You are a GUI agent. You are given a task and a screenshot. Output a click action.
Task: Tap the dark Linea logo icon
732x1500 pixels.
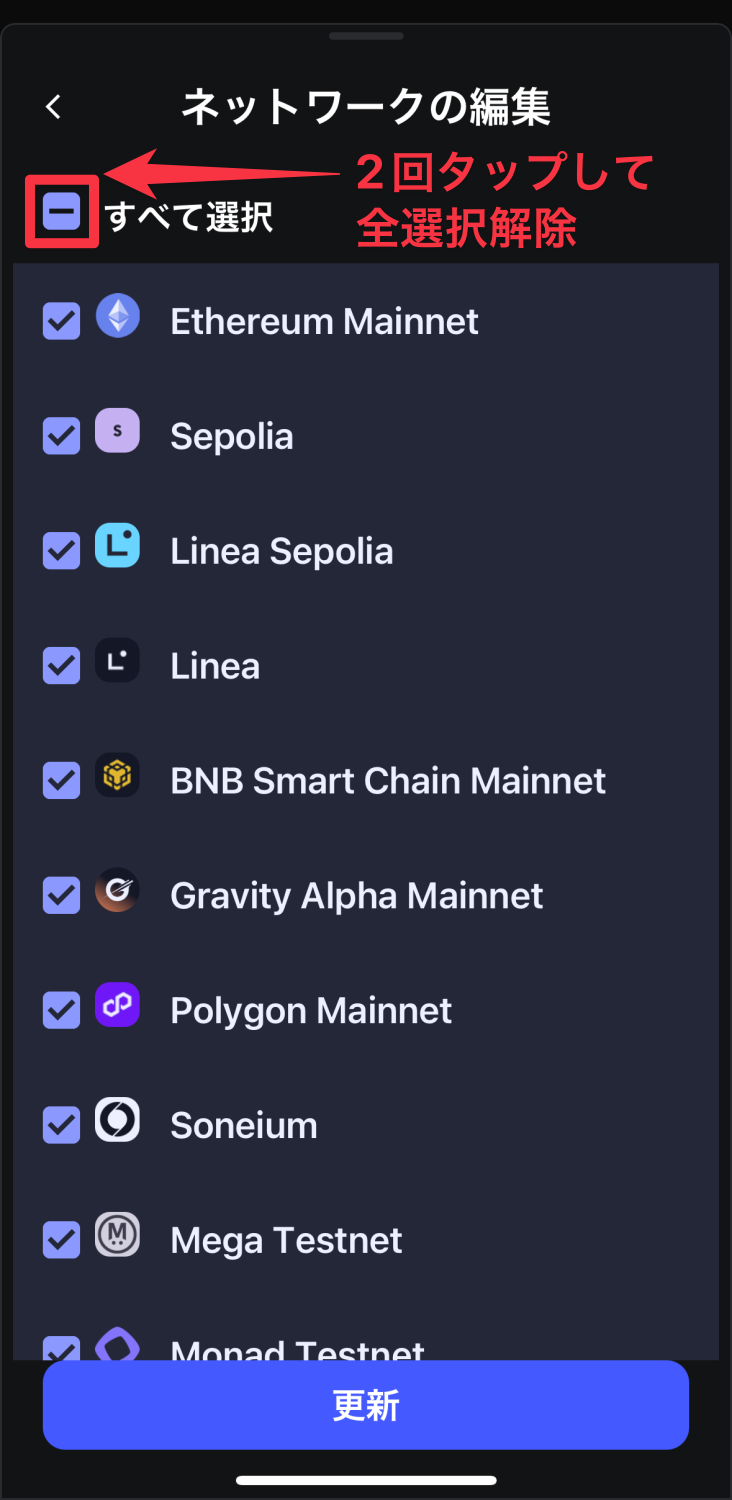[118, 661]
